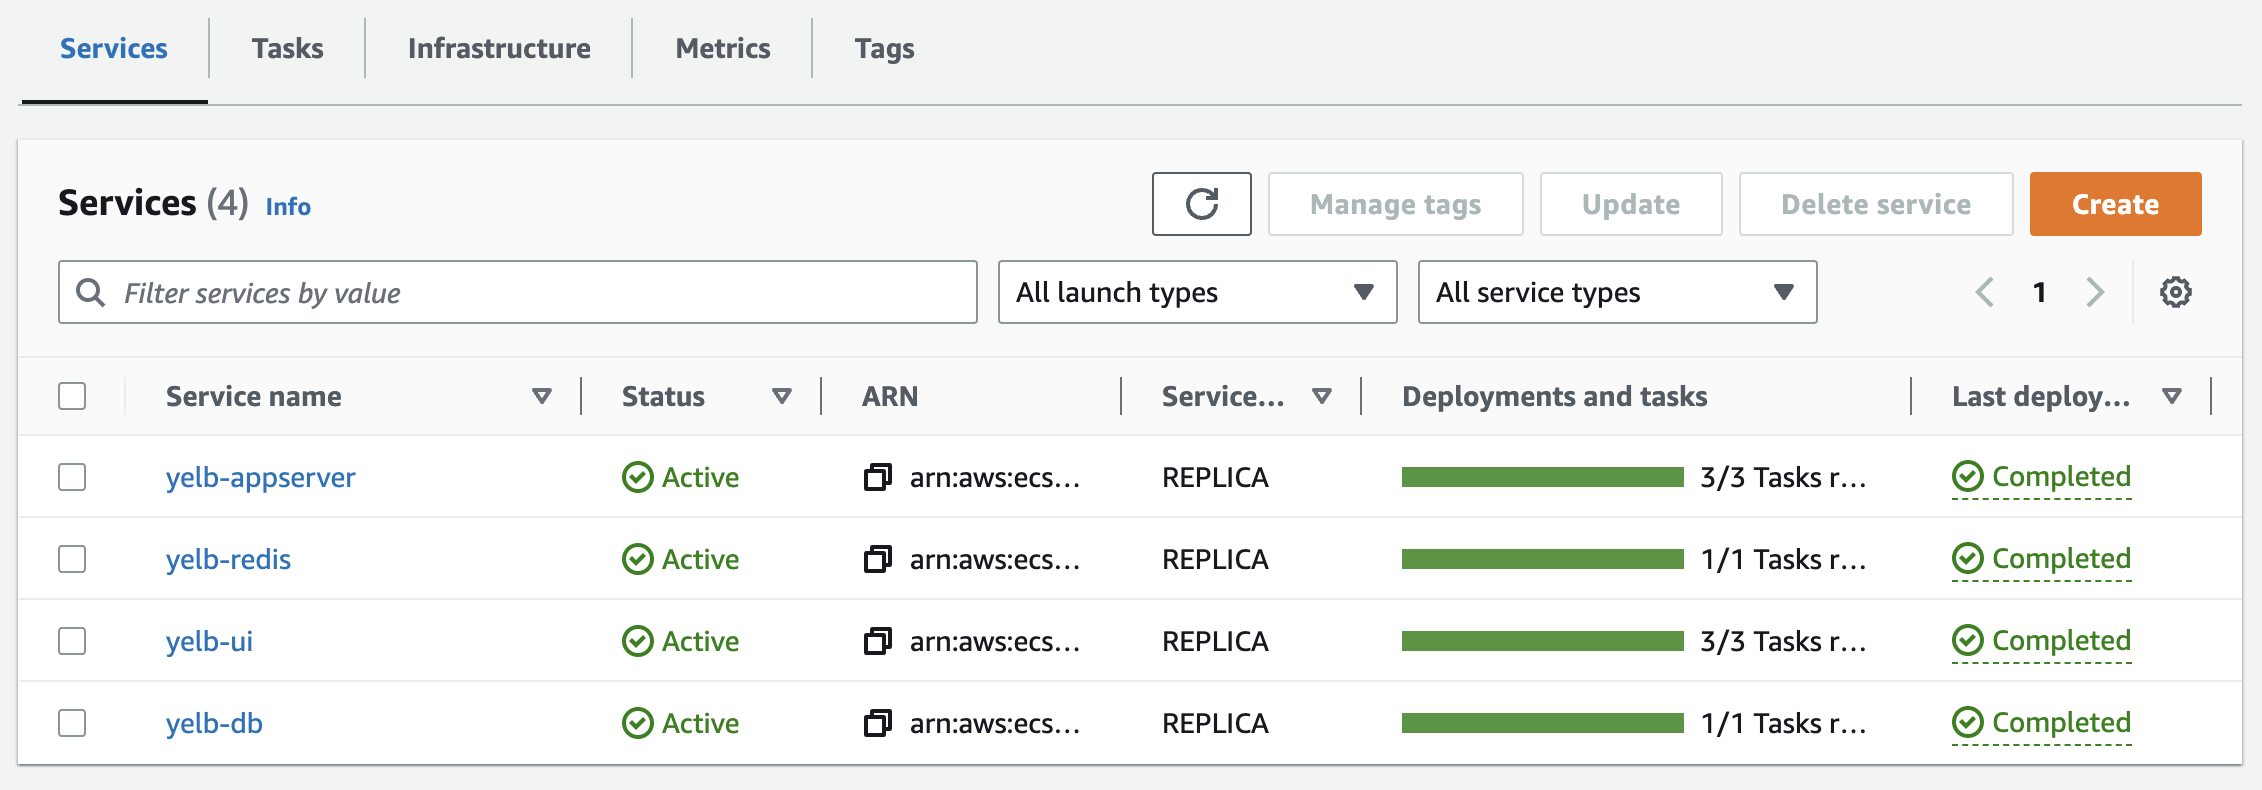The image size is (2262, 790).
Task: Click Active status icon for yelb-redis
Action: click(637, 559)
